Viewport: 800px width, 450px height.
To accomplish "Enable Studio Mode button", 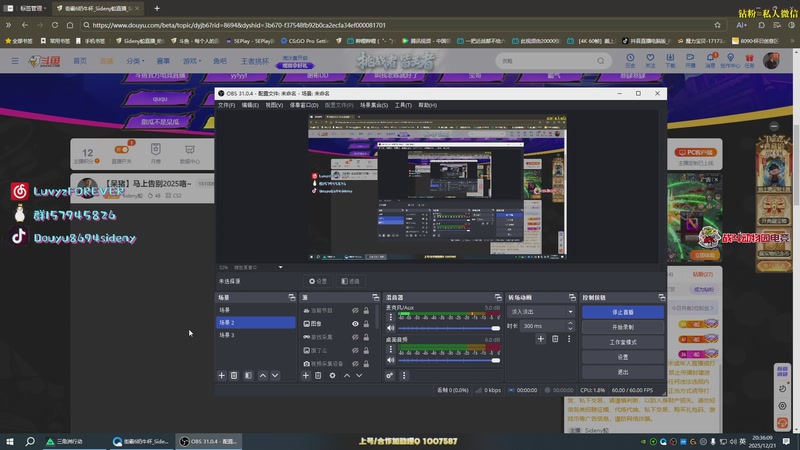I will pyautogui.click(x=623, y=342).
